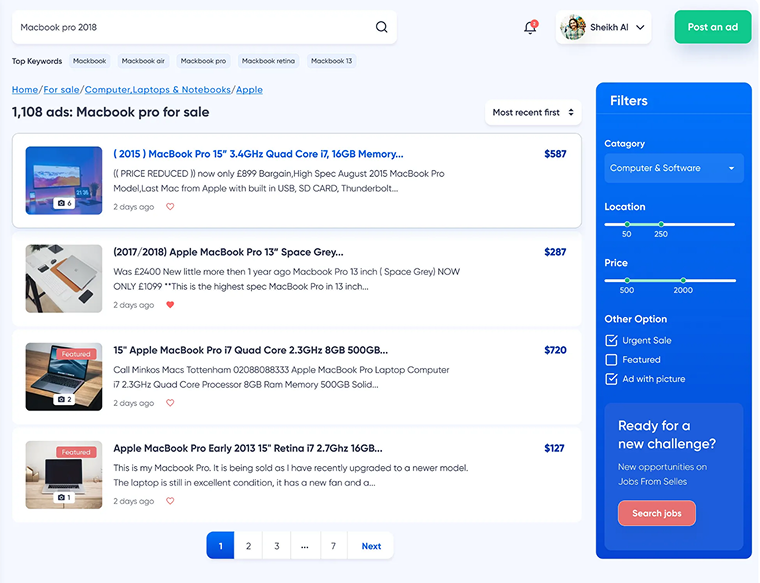Open Apple breadcrumb link
Screen dimensions: 760x583
click(x=249, y=90)
